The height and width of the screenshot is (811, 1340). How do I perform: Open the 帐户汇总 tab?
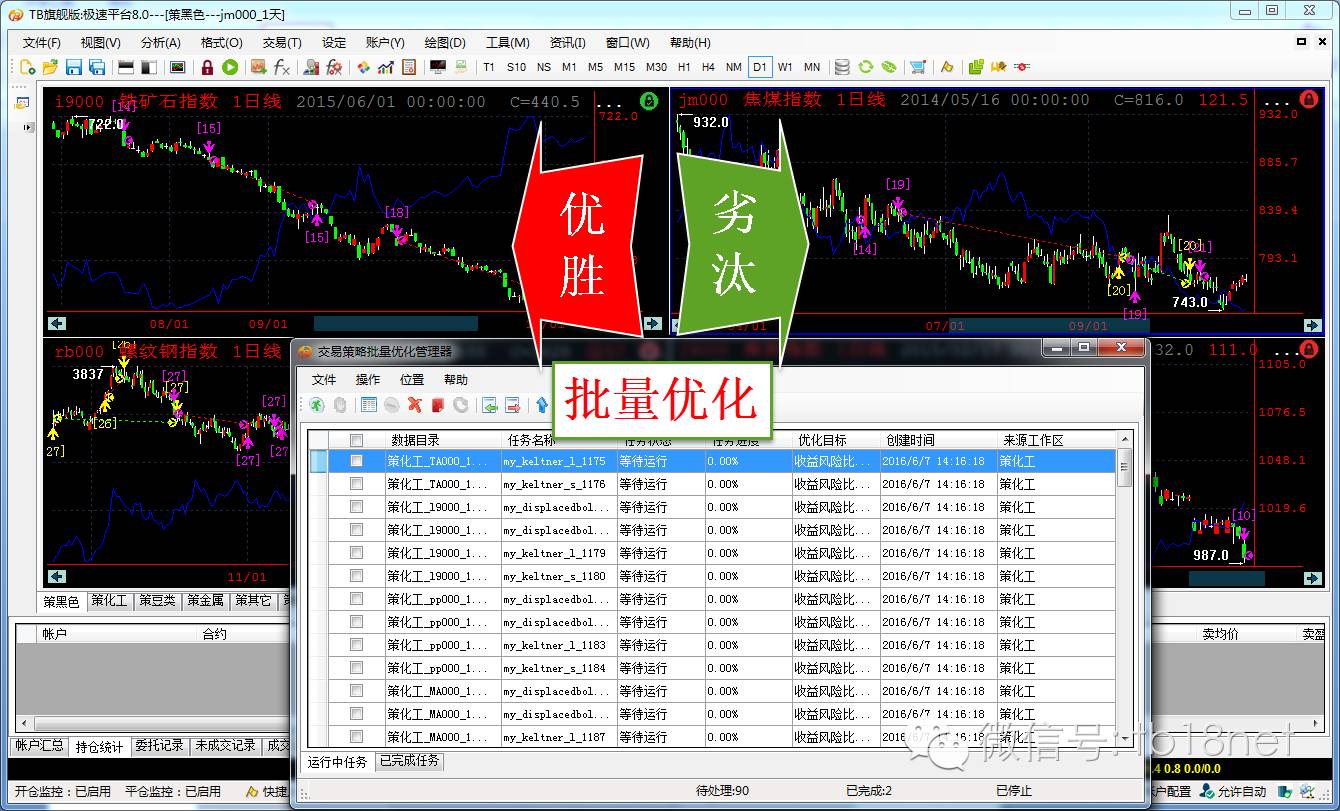(x=40, y=746)
